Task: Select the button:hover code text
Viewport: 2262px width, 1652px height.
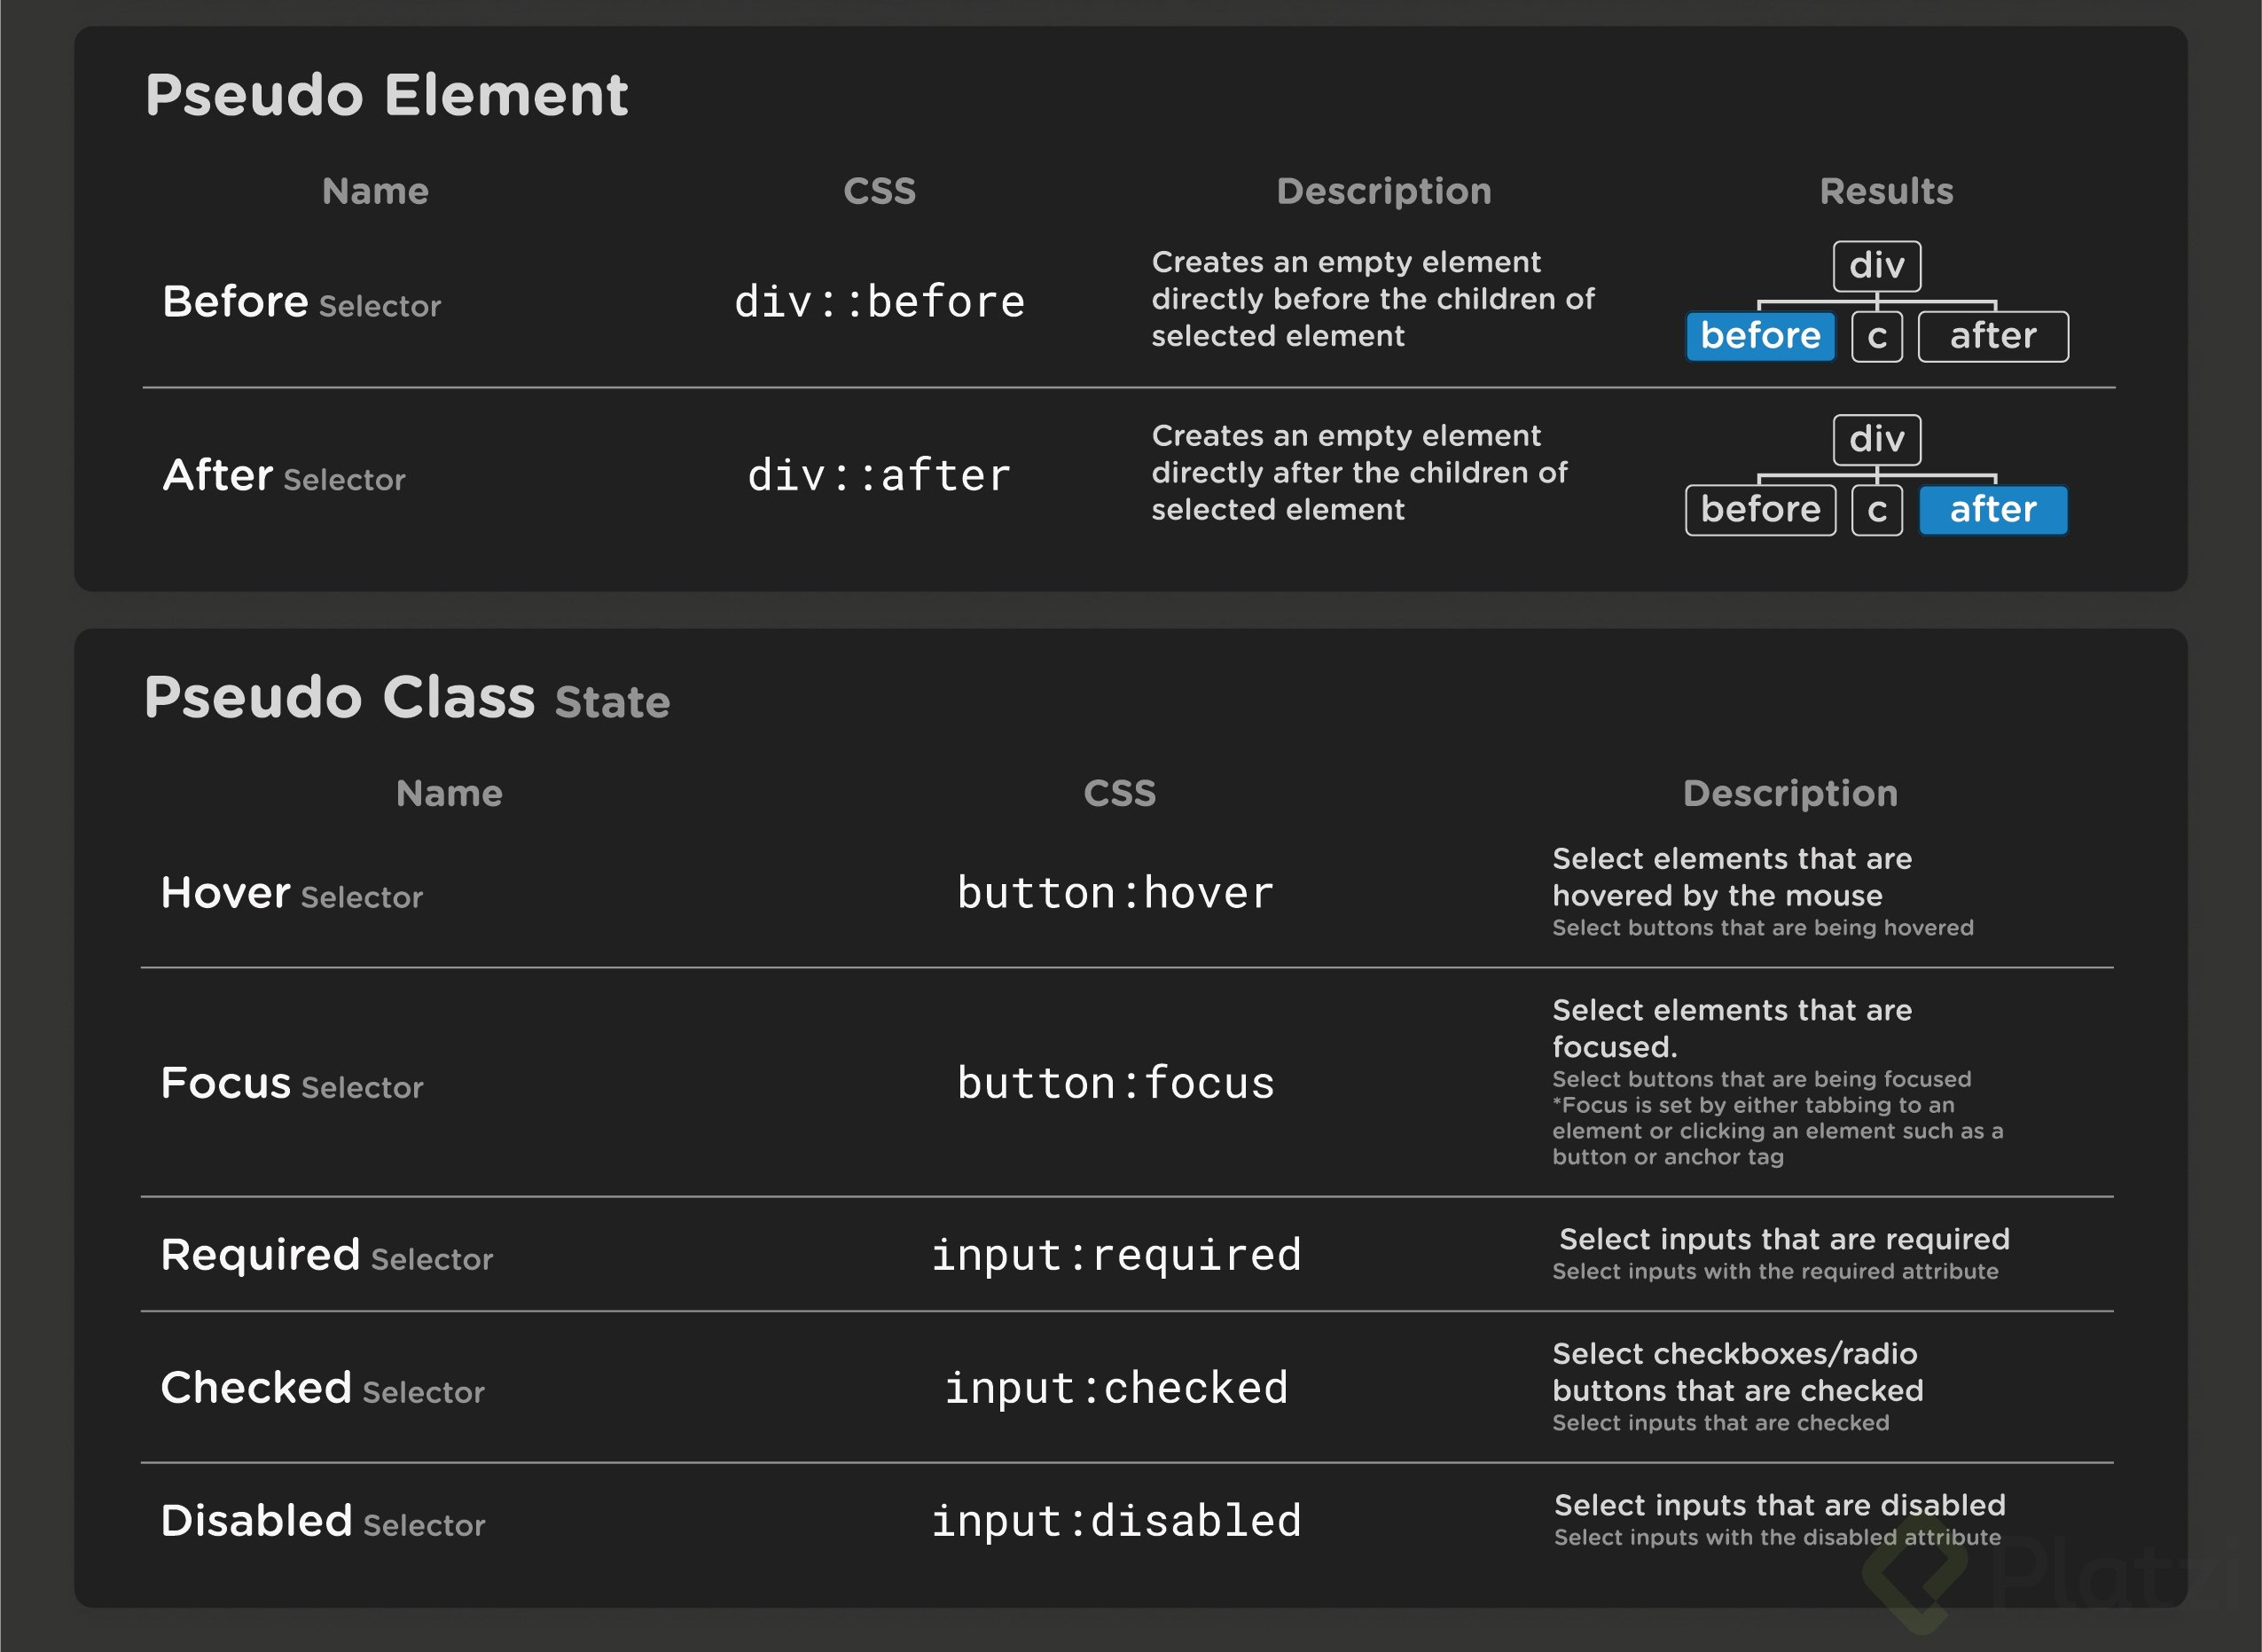Action: tap(1116, 893)
